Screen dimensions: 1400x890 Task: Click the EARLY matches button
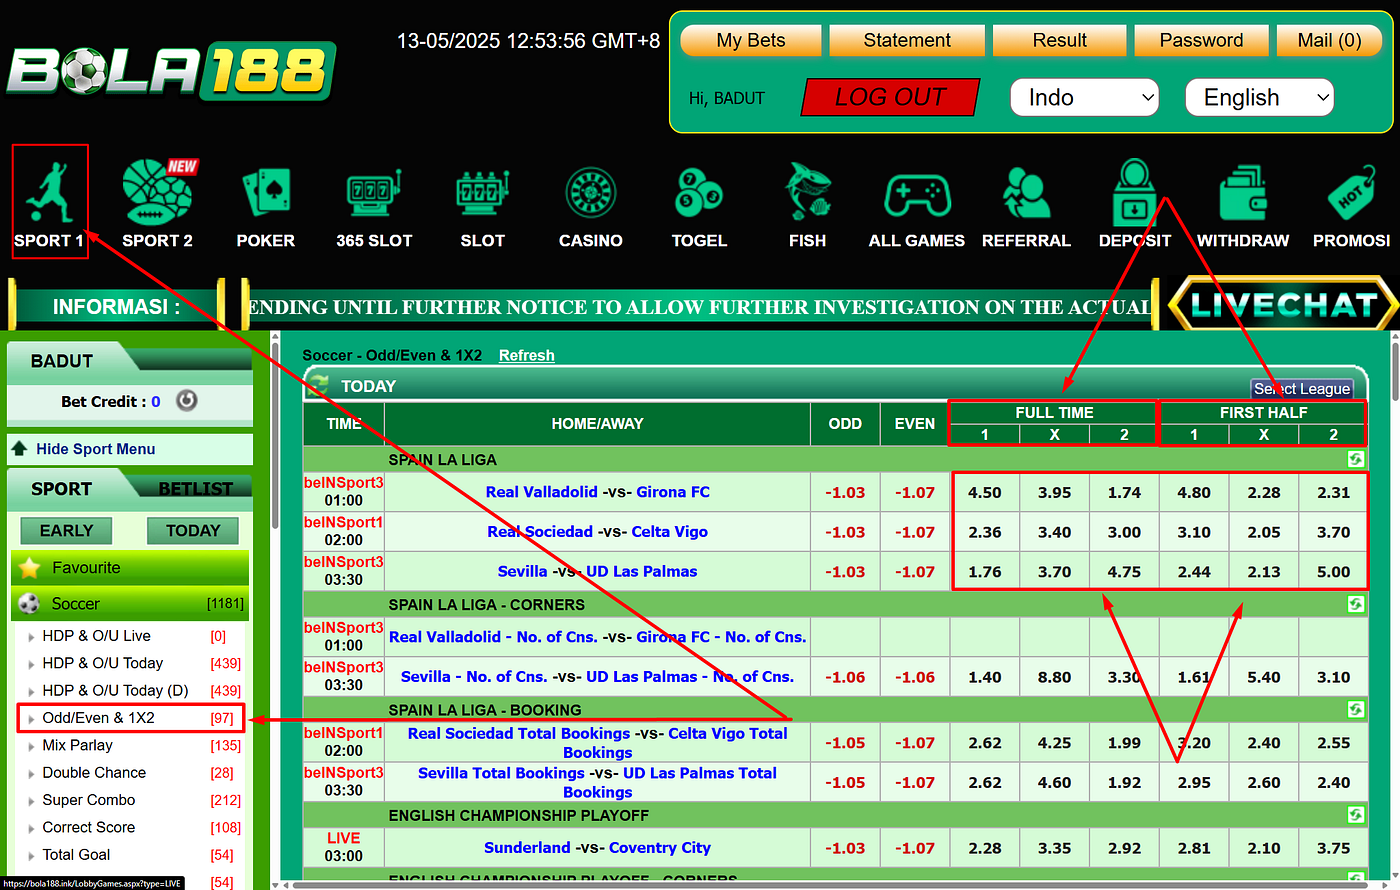click(67, 531)
